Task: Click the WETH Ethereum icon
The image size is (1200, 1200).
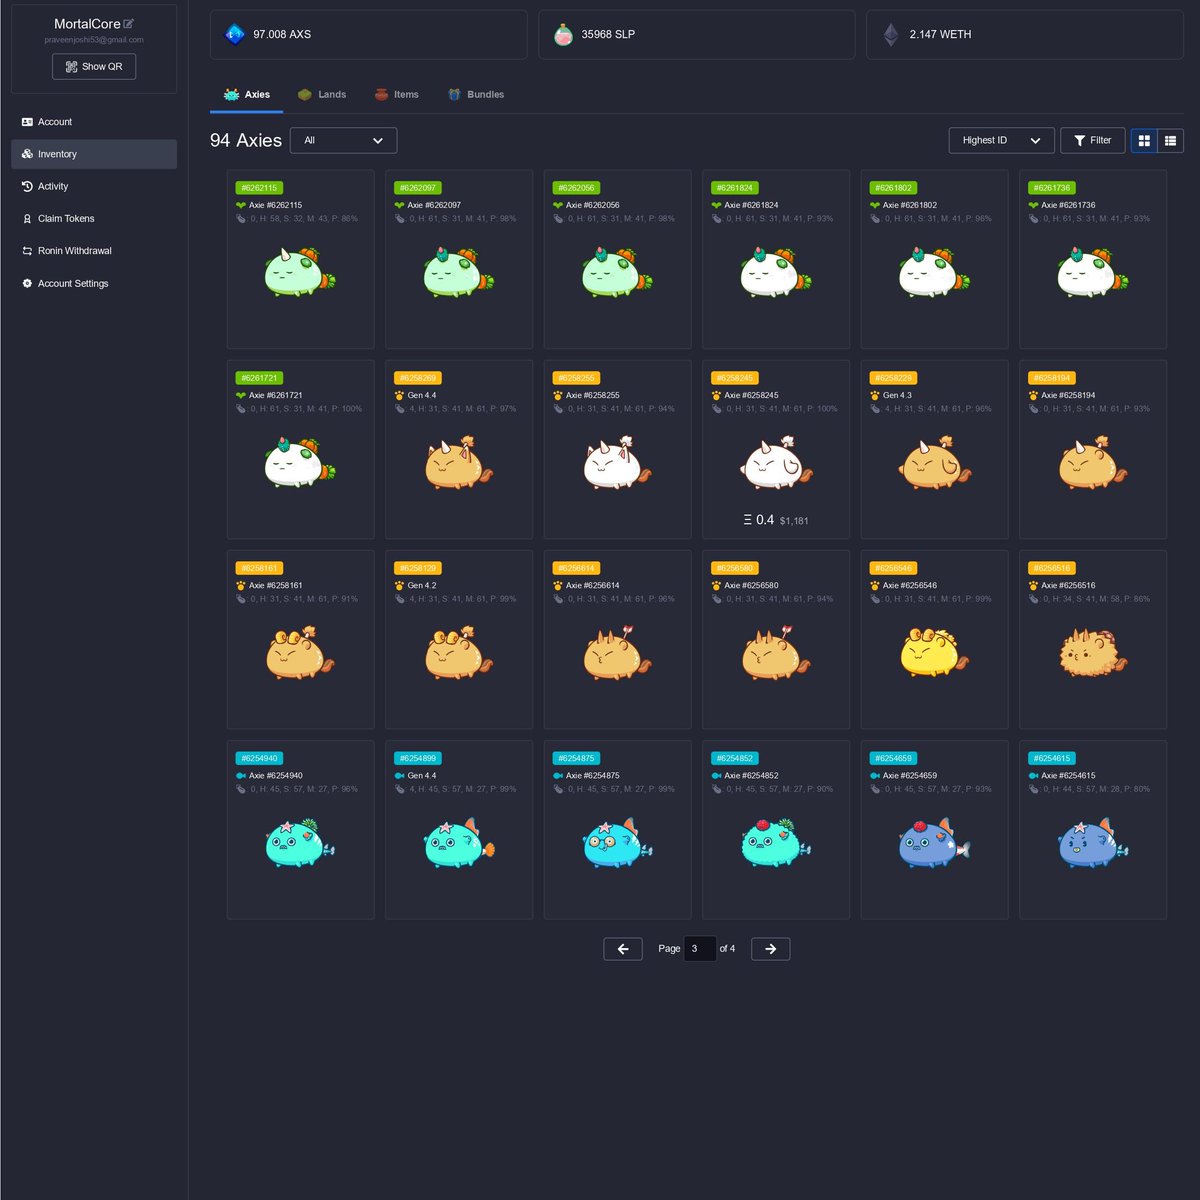Action: coord(891,35)
